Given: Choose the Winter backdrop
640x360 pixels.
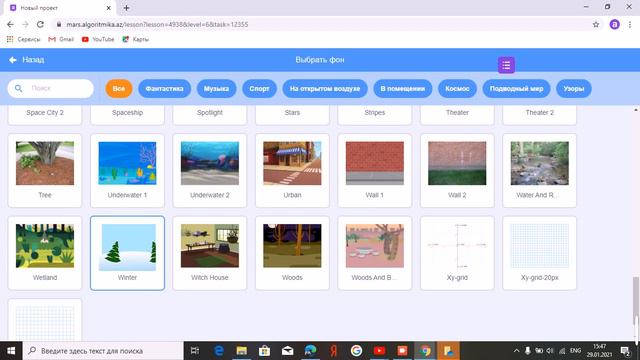Looking at the screenshot, I should (x=127, y=253).
